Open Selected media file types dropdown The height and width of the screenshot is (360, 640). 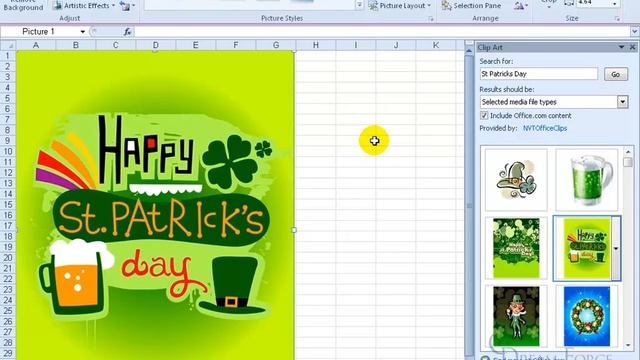(622, 102)
